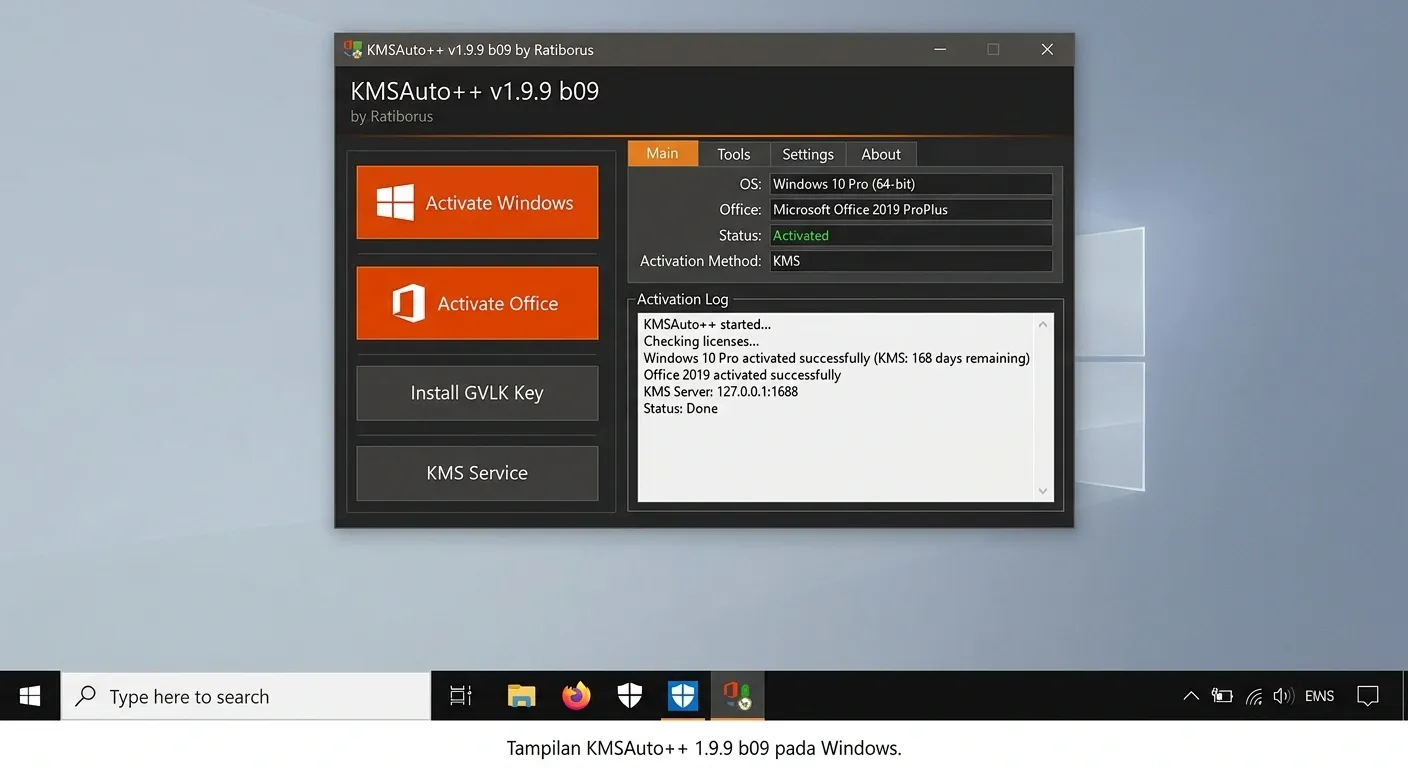The image size is (1408, 768).
Task: Switch to the Tools tab
Action: [733, 154]
